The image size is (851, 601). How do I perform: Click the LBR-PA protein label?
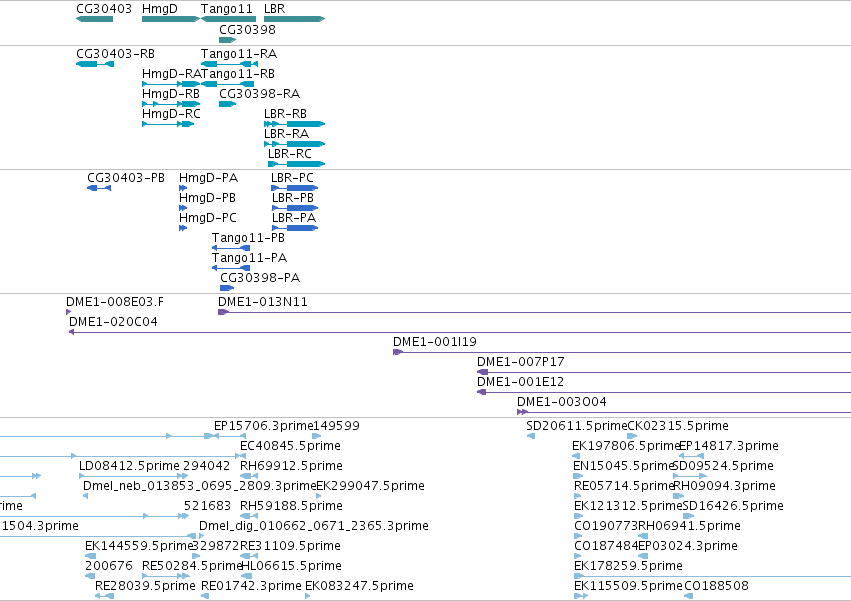(294, 218)
